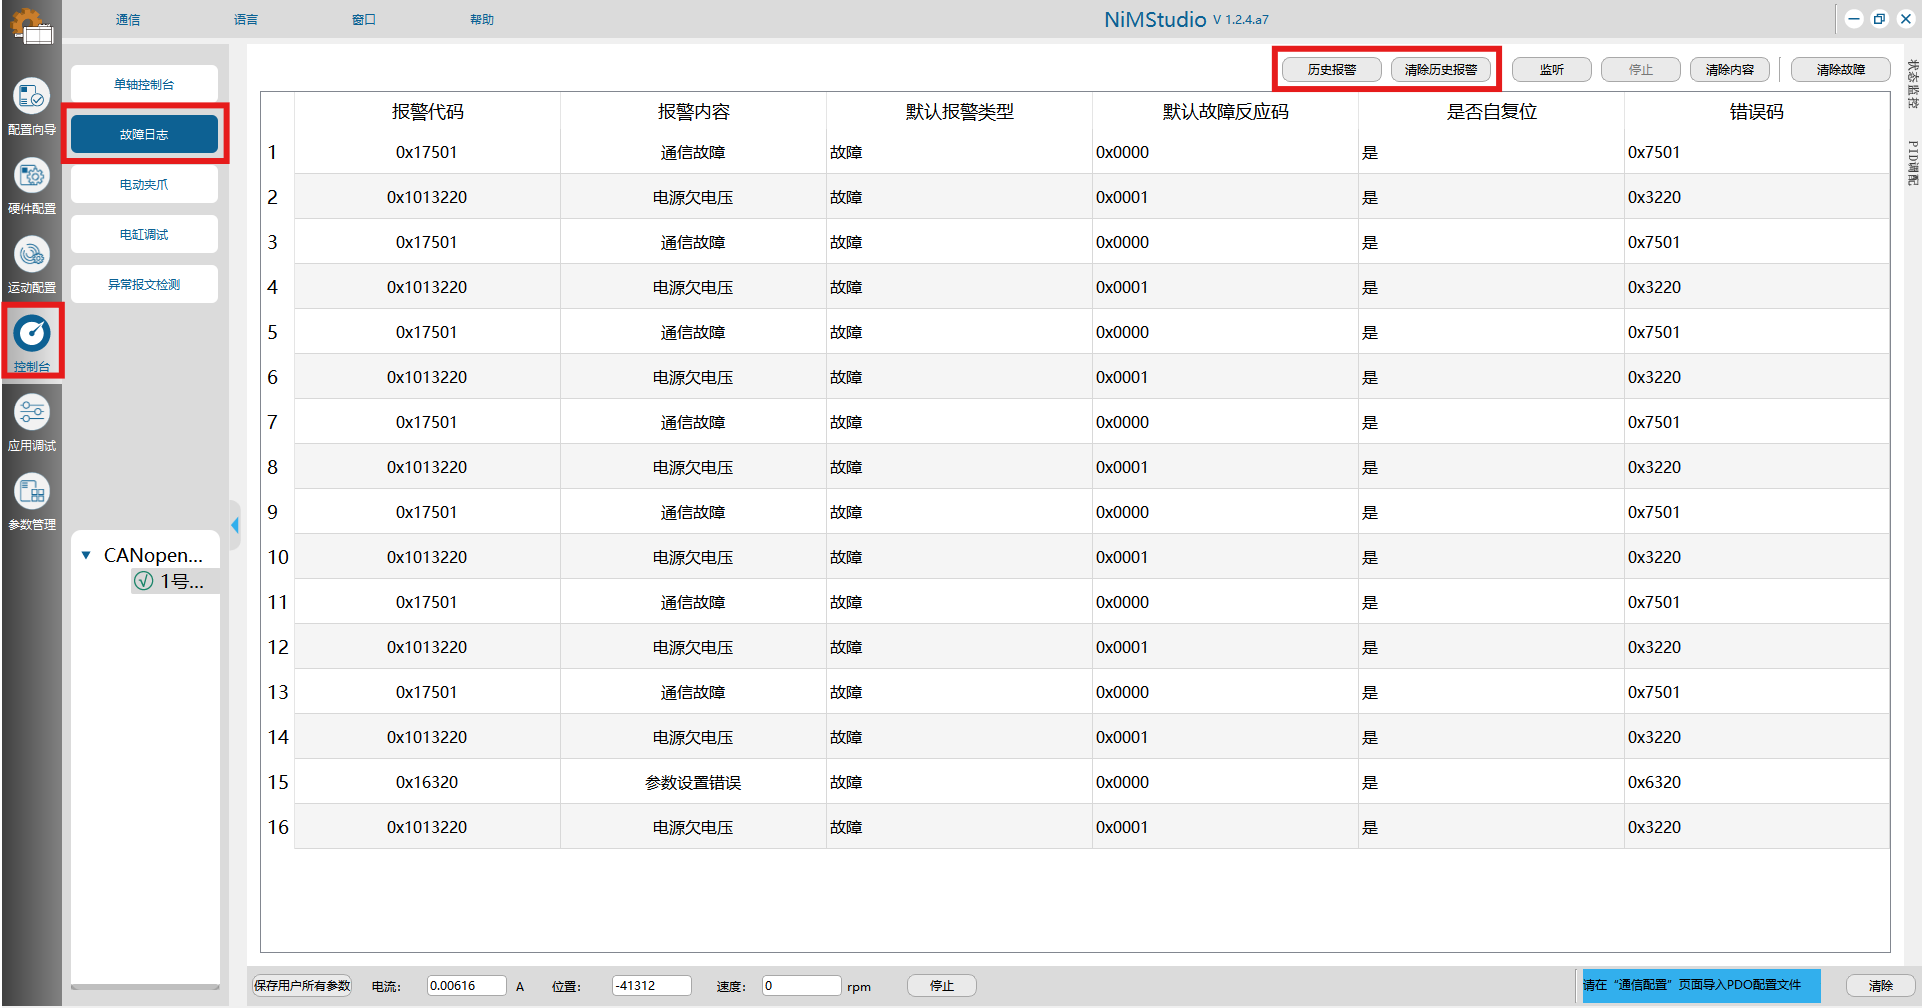The height and width of the screenshot is (1008, 1922).
Task: Click the 速度 value field
Action: click(802, 985)
